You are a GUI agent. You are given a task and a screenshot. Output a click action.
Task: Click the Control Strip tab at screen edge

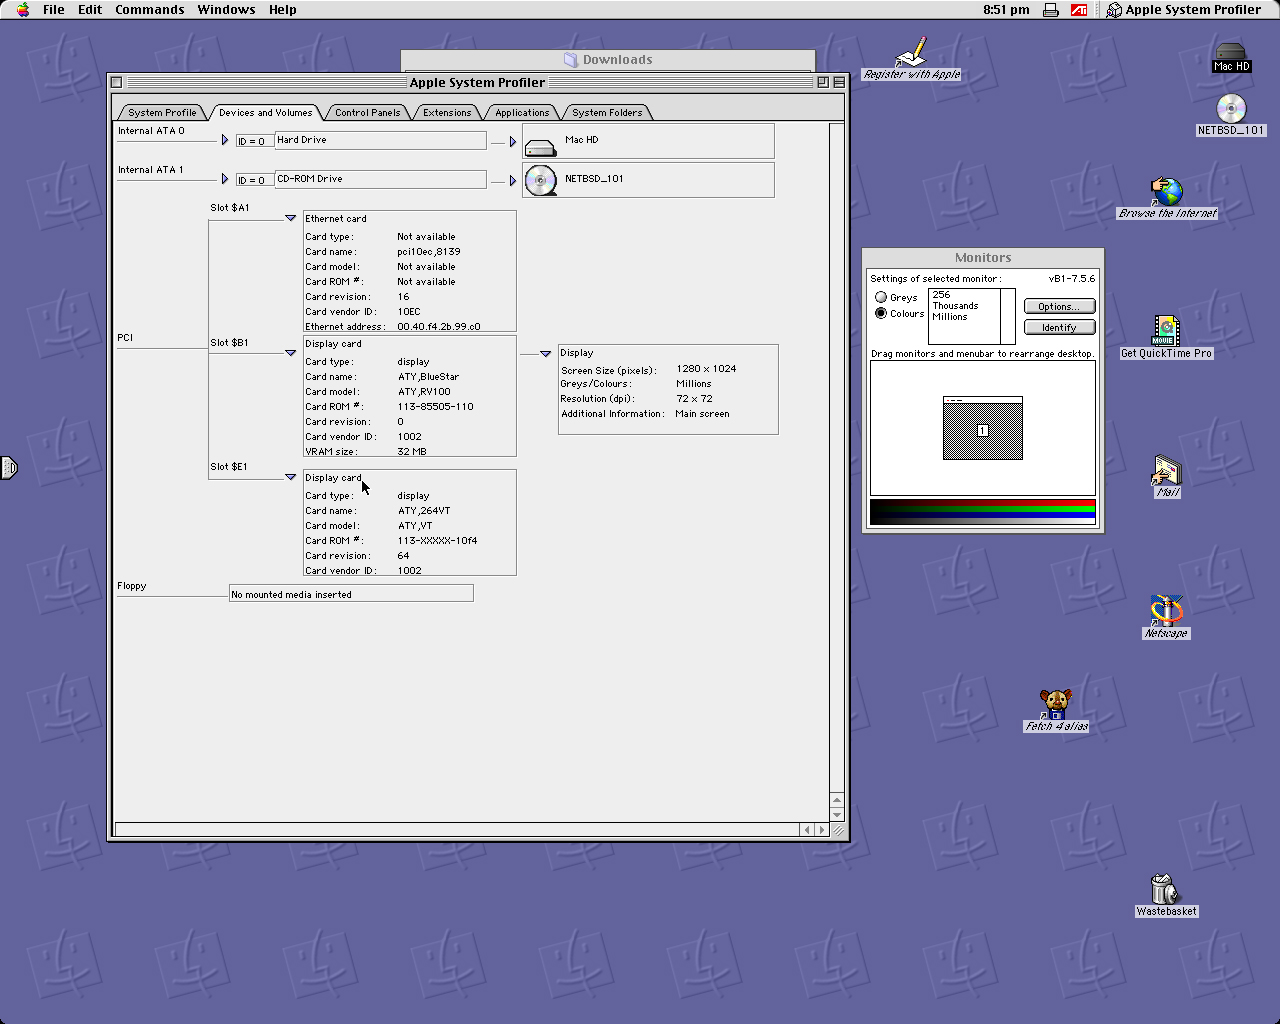[8, 467]
